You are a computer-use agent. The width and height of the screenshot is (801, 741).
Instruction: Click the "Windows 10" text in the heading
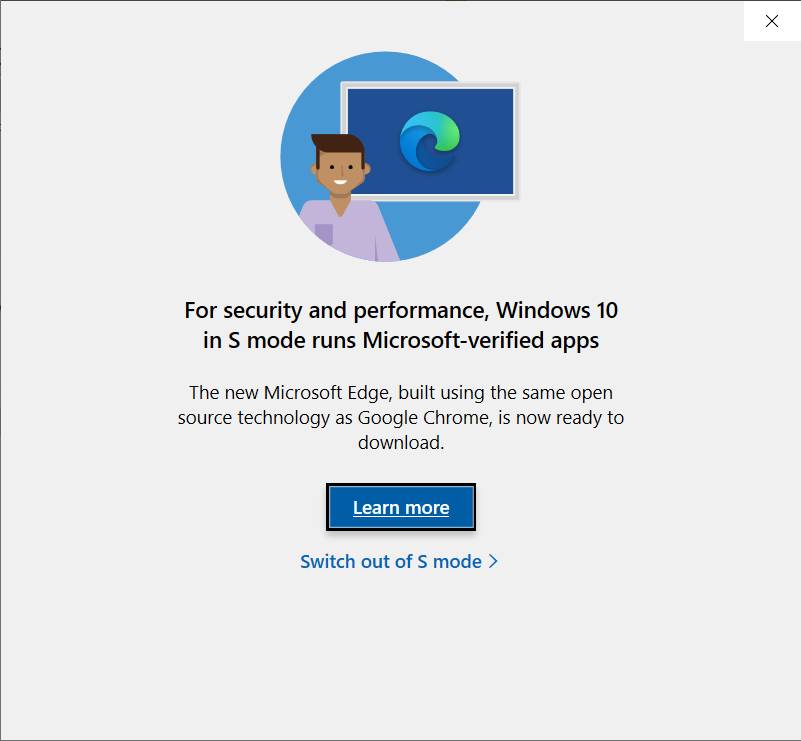pyautogui.click(x=557, y=310)
